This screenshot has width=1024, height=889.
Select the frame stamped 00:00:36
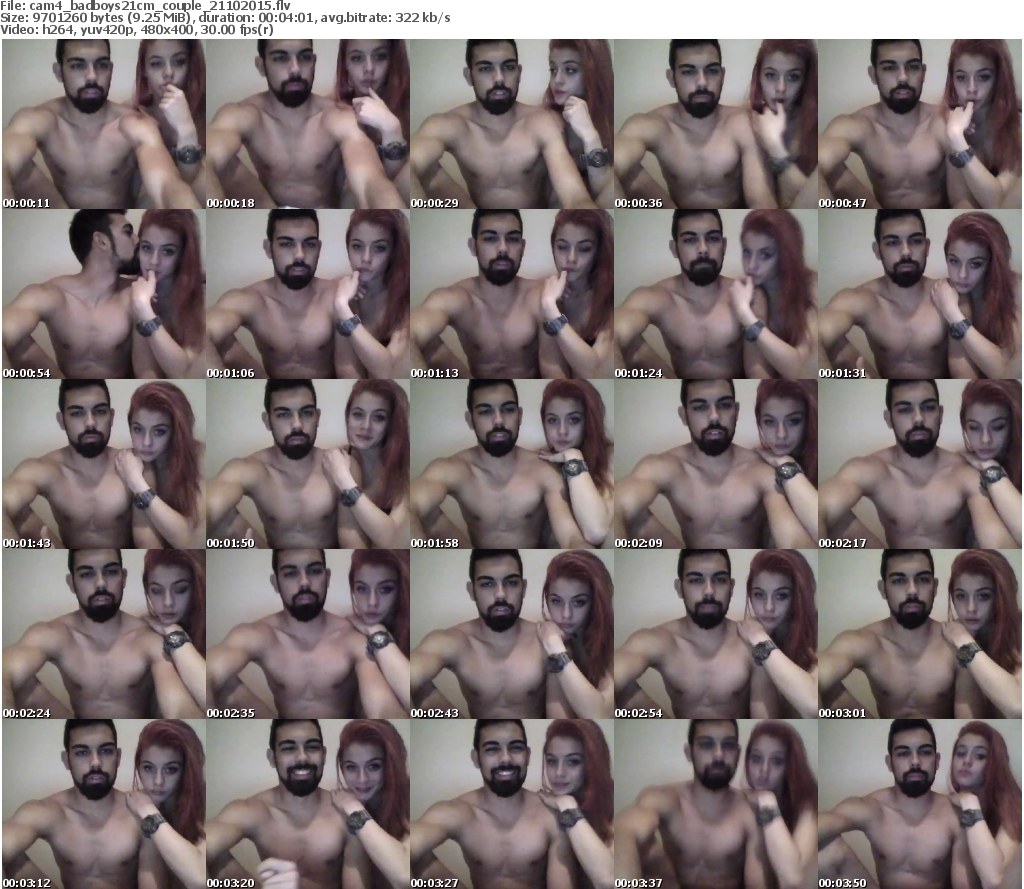pos(716,124)
